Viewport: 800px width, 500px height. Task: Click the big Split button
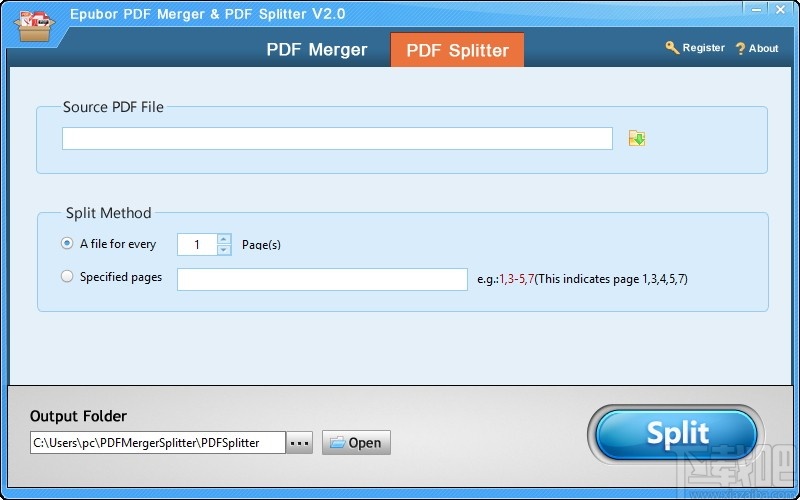677,434
